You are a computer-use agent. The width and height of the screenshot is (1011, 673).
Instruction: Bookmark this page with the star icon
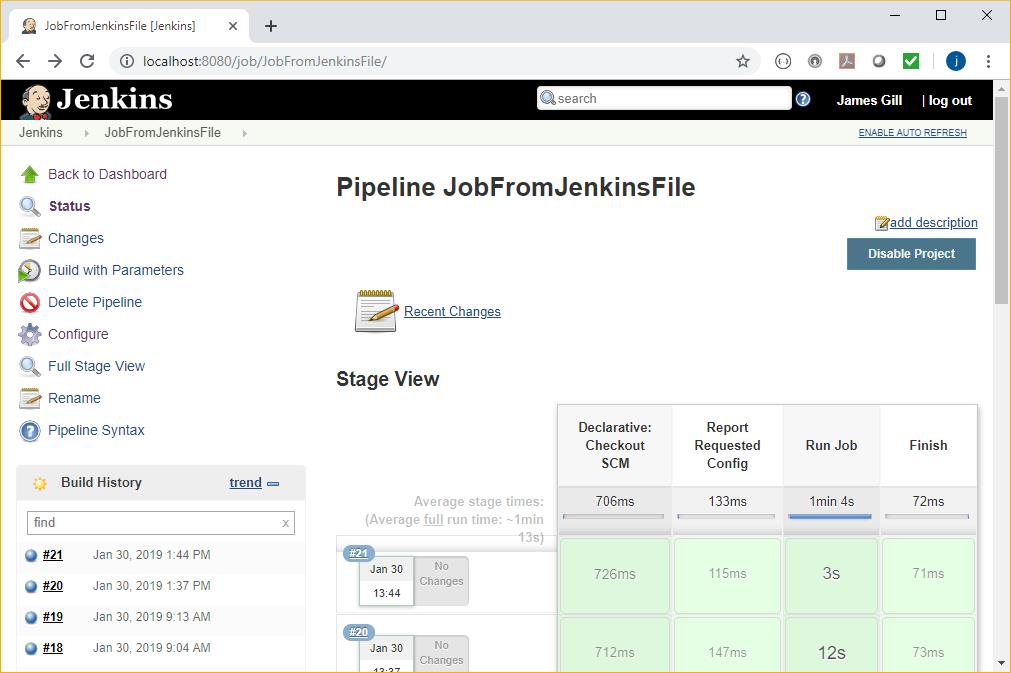(x=743, y=61)
